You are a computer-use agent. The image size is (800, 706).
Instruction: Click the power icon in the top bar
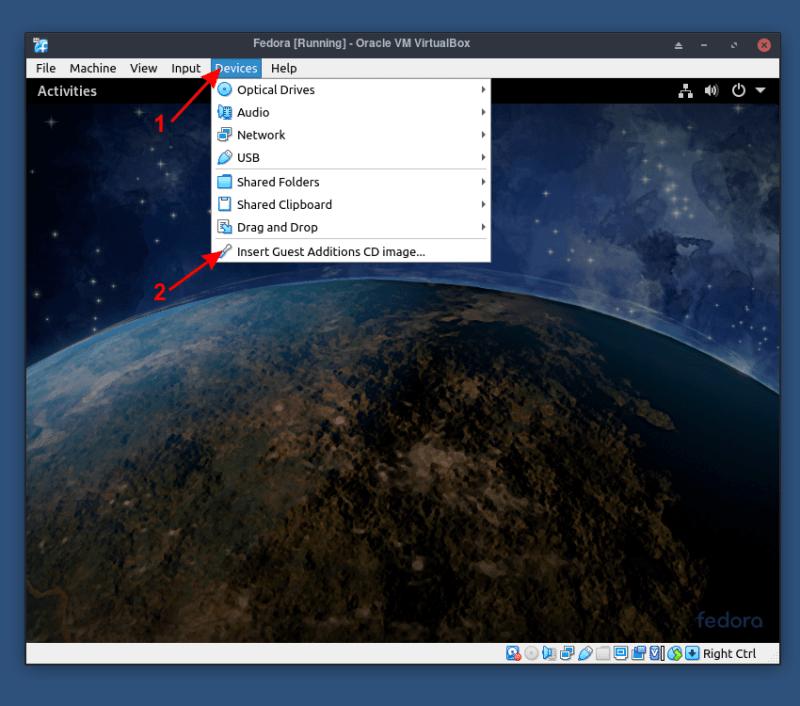737,90
